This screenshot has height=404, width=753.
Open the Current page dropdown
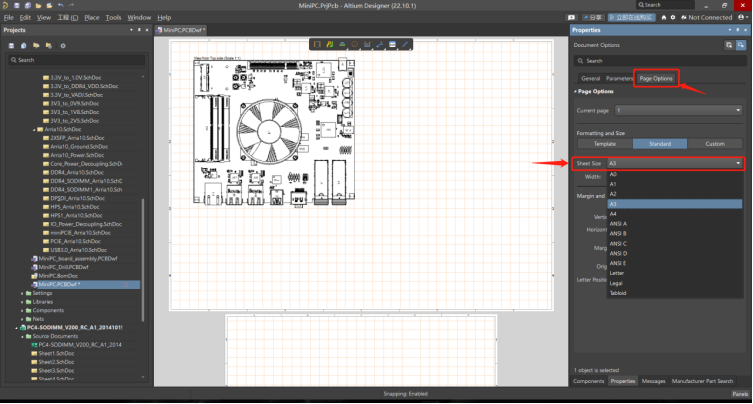(x=680, y=110)
